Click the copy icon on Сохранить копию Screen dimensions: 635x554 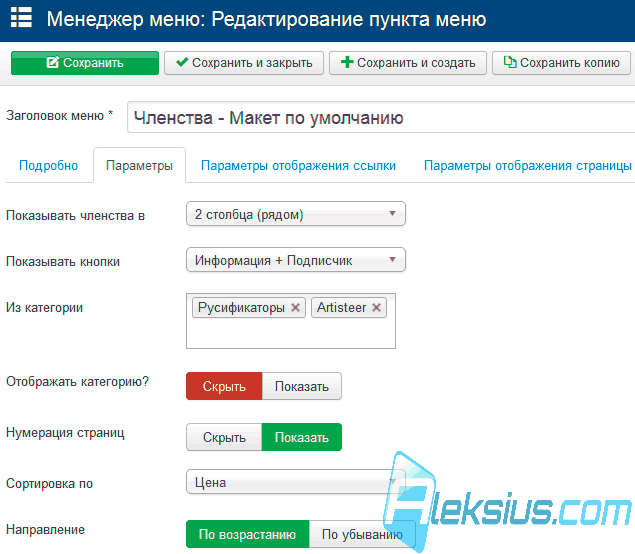[x=510, y=62]
